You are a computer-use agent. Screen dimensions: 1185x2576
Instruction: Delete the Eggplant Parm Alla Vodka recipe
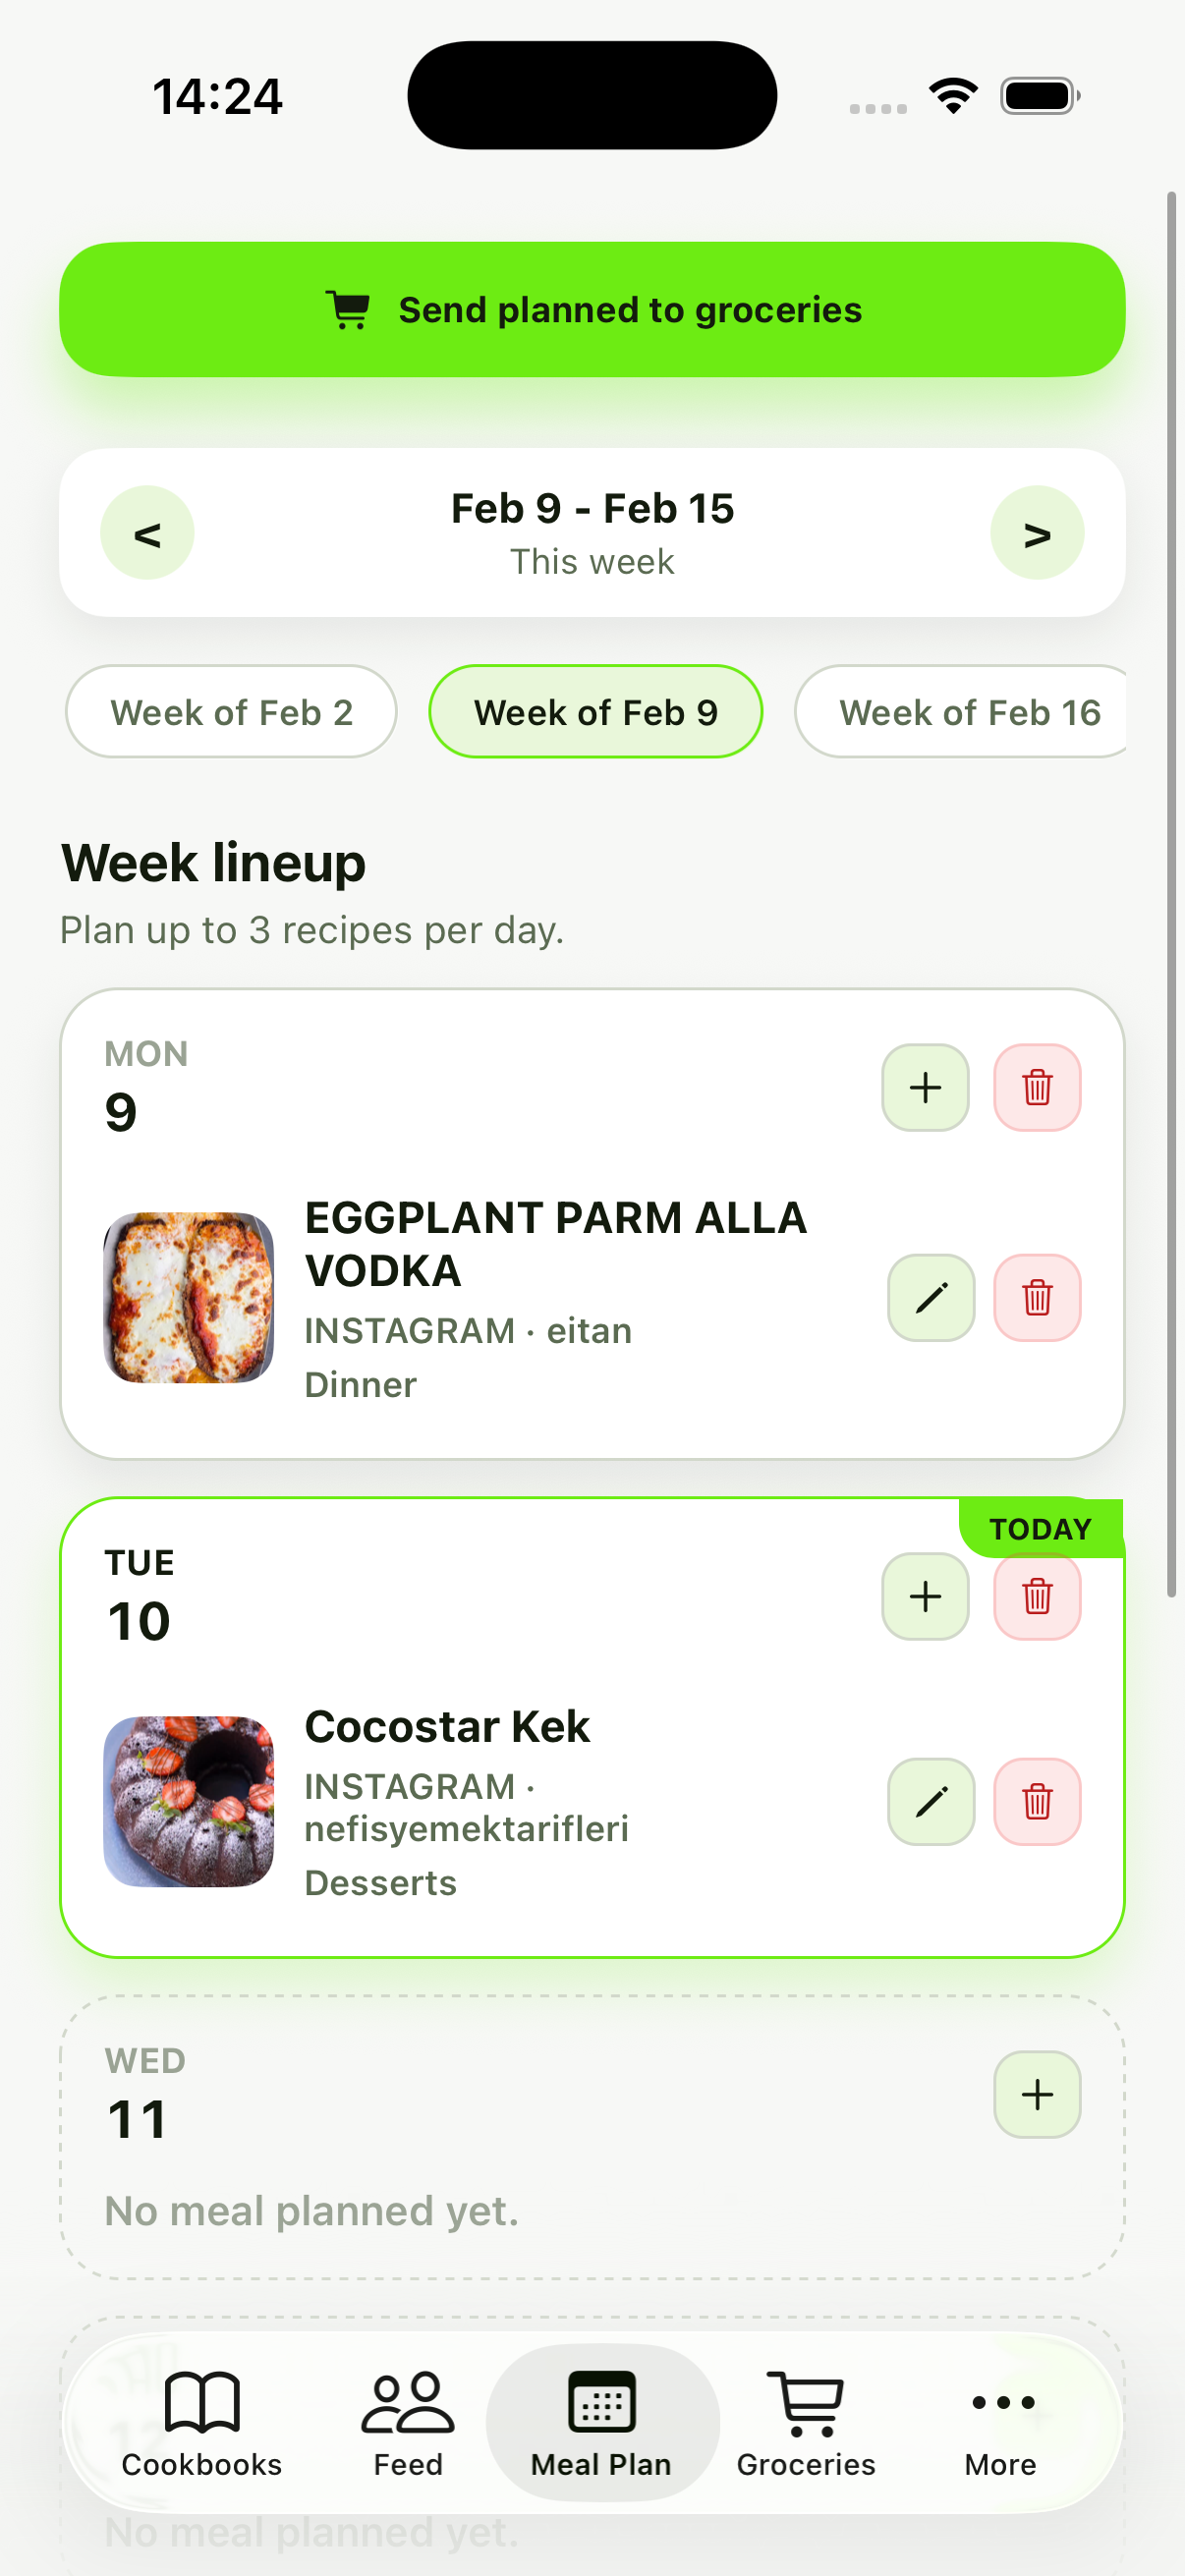coord(1037,1297)
